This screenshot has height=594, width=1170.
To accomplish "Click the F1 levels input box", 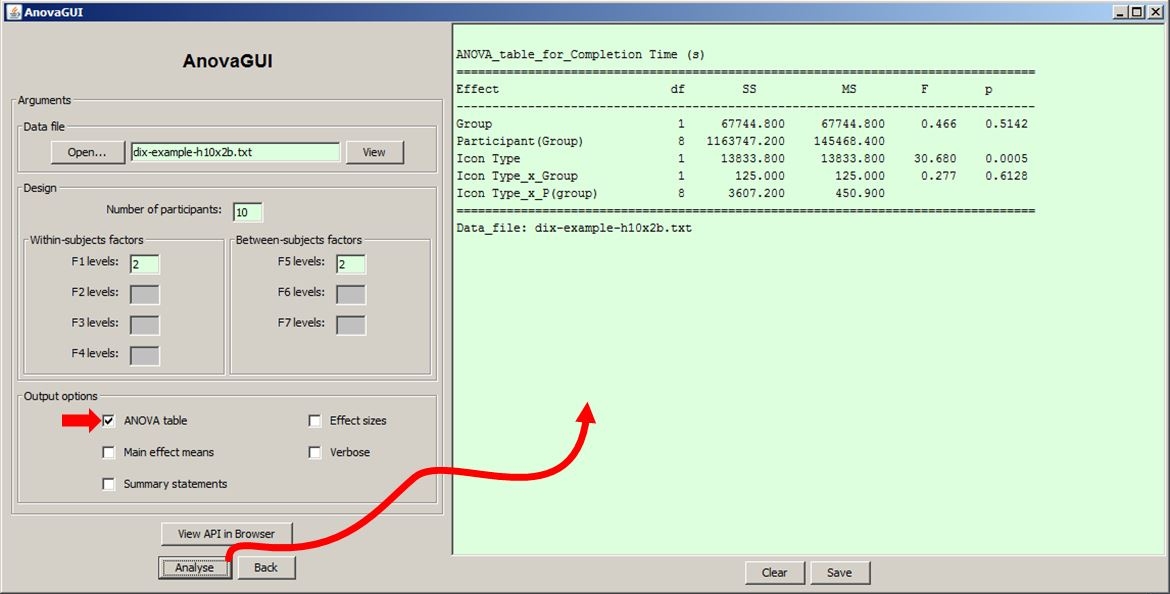I will click(145, 264).
